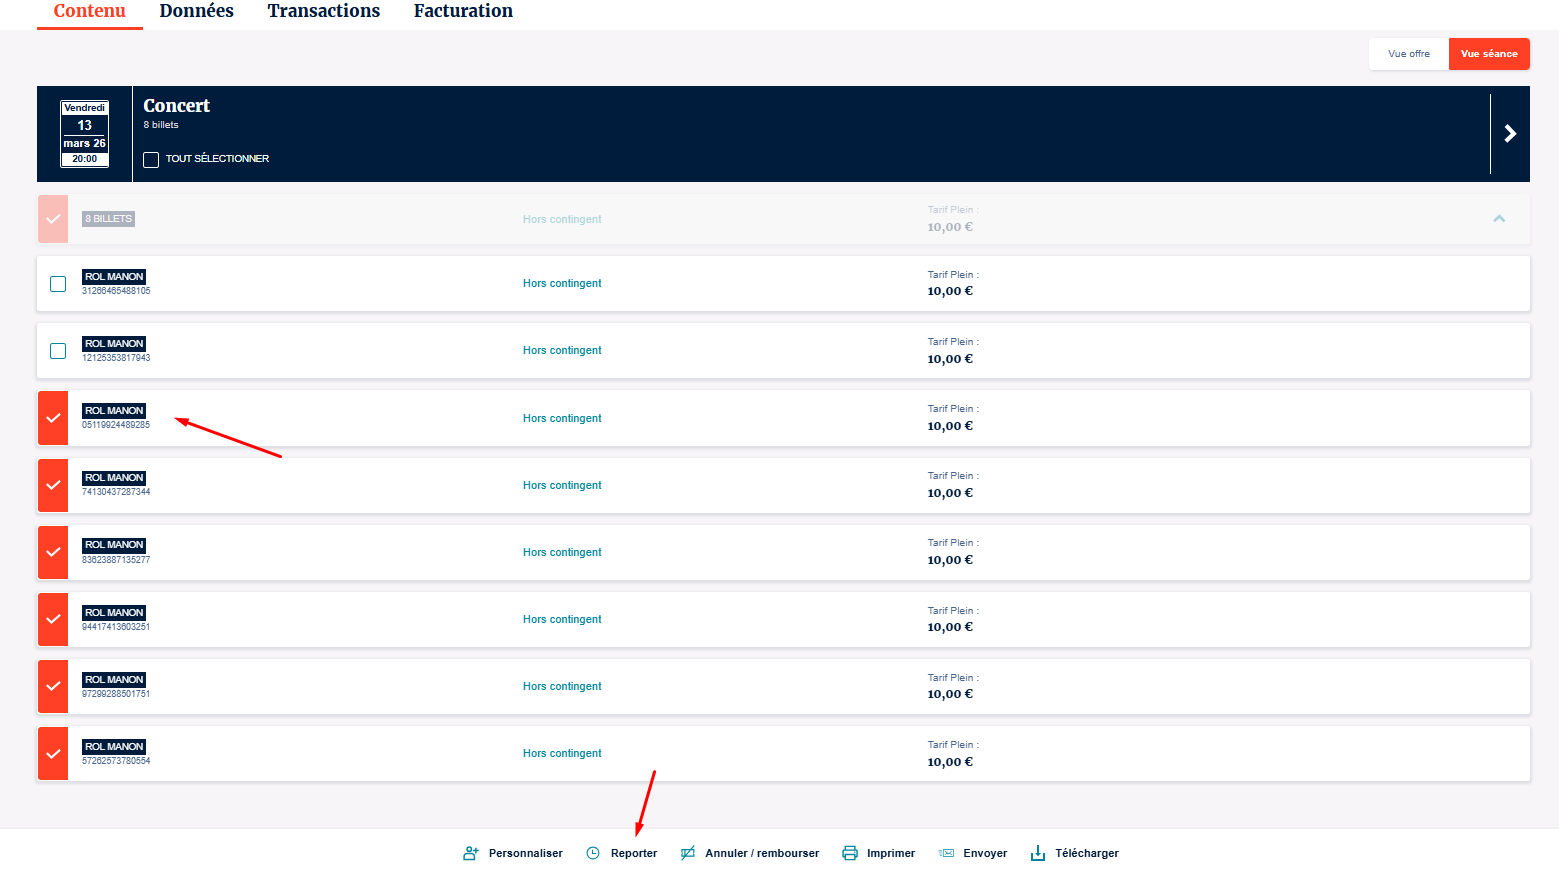Click the Personnaliser person icon
This screenshot has width=1559, height=874.
[470, 853]
